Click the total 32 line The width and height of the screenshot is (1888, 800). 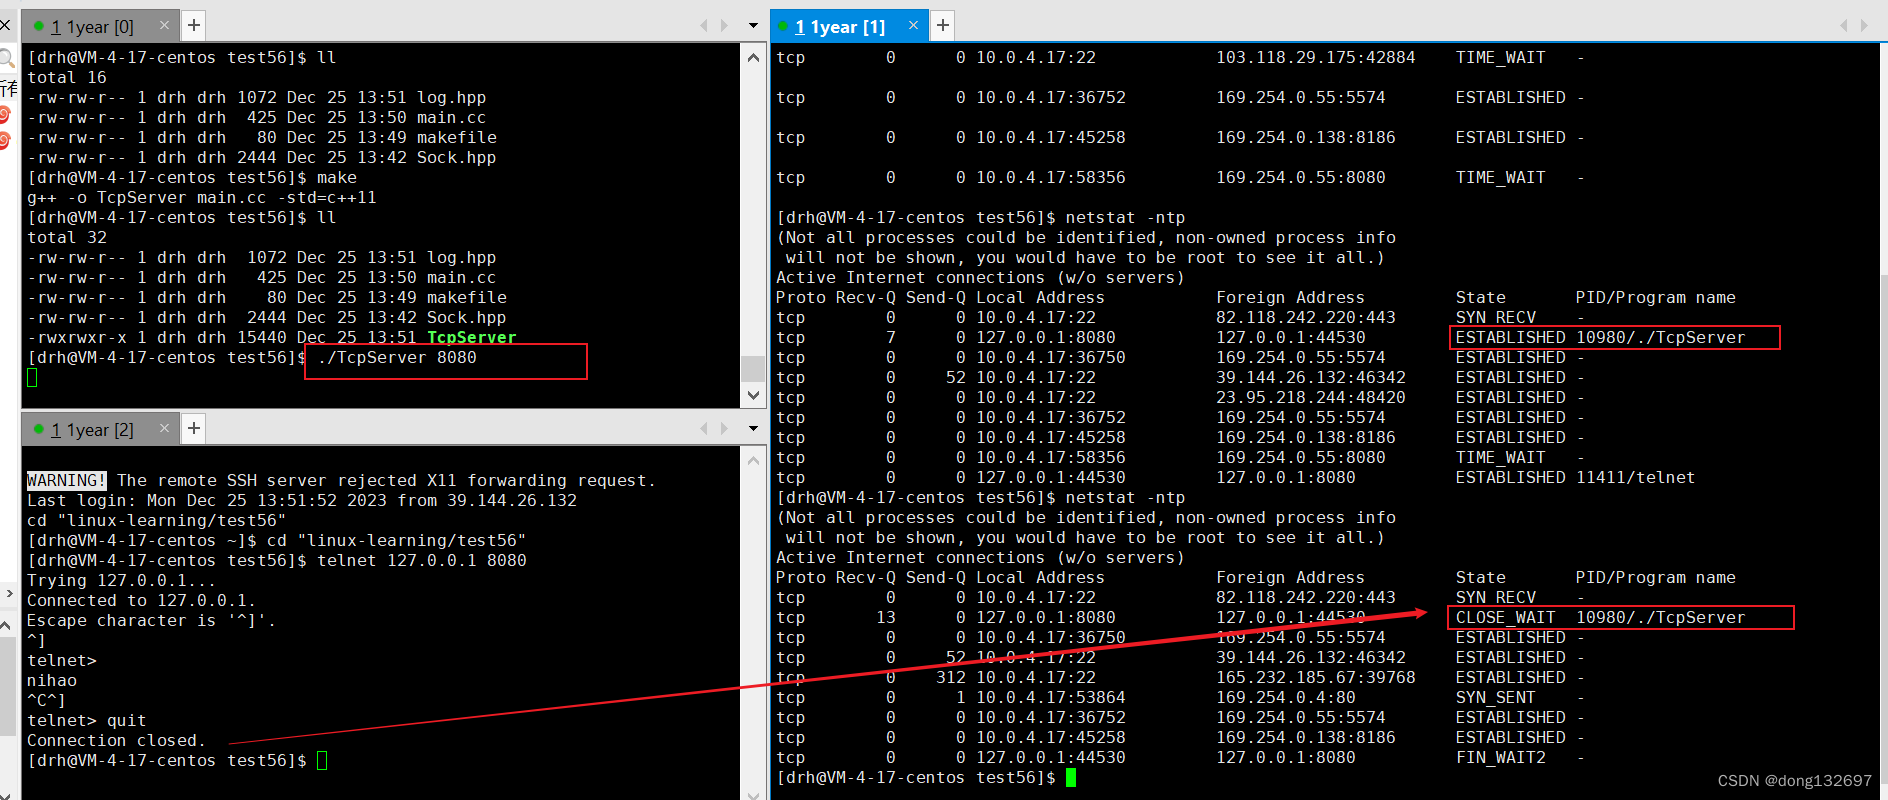point(66,237)
